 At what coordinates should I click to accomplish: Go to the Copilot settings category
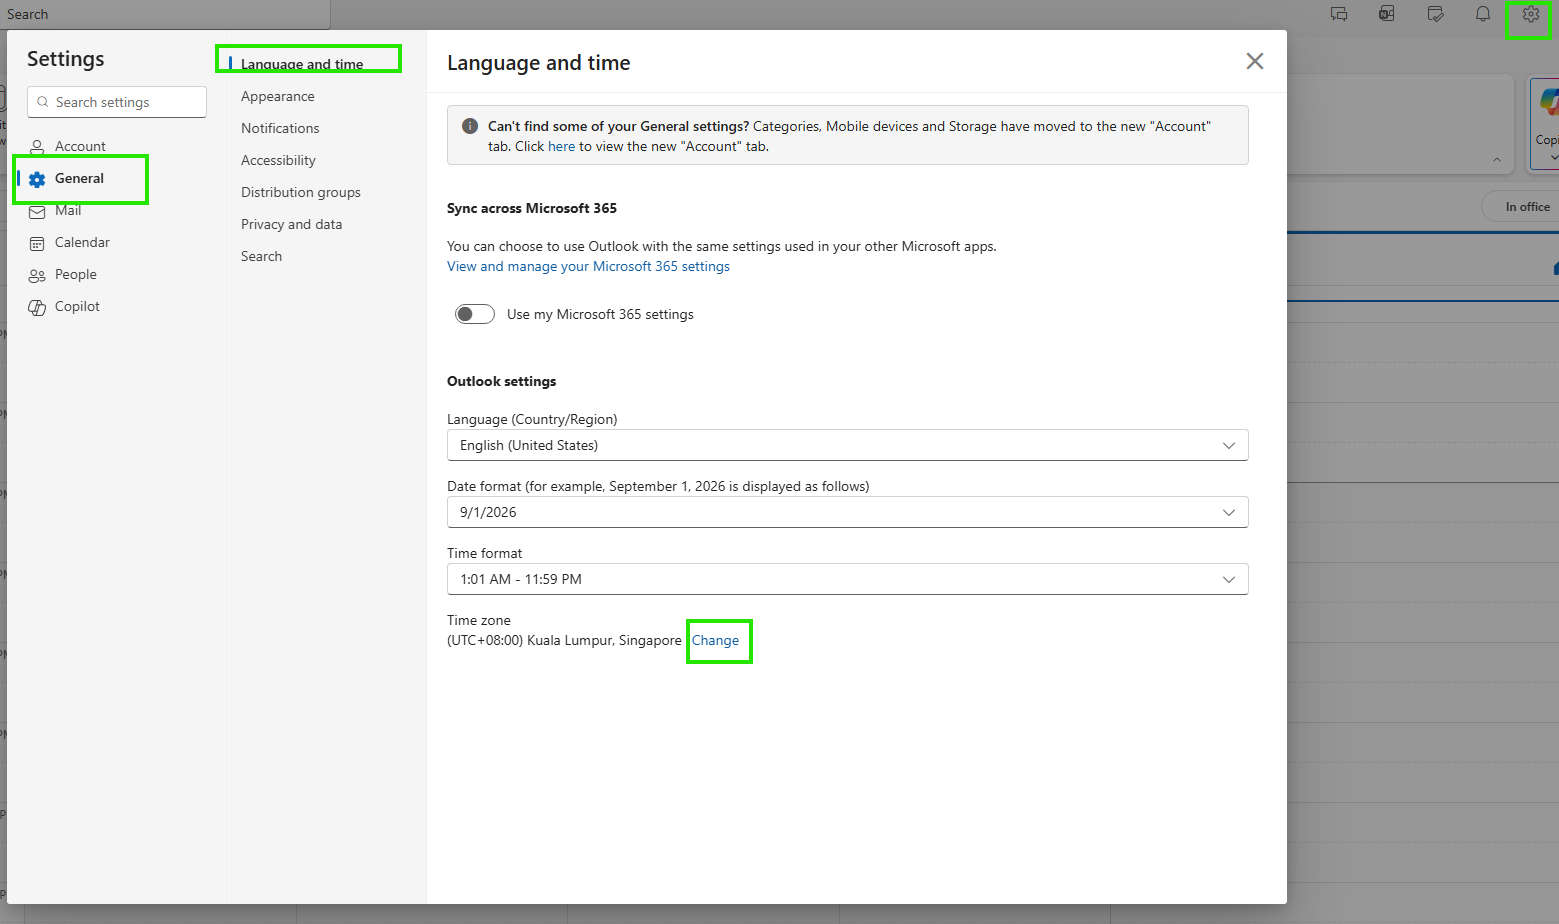pyautogui.click(x=77, y=306)
